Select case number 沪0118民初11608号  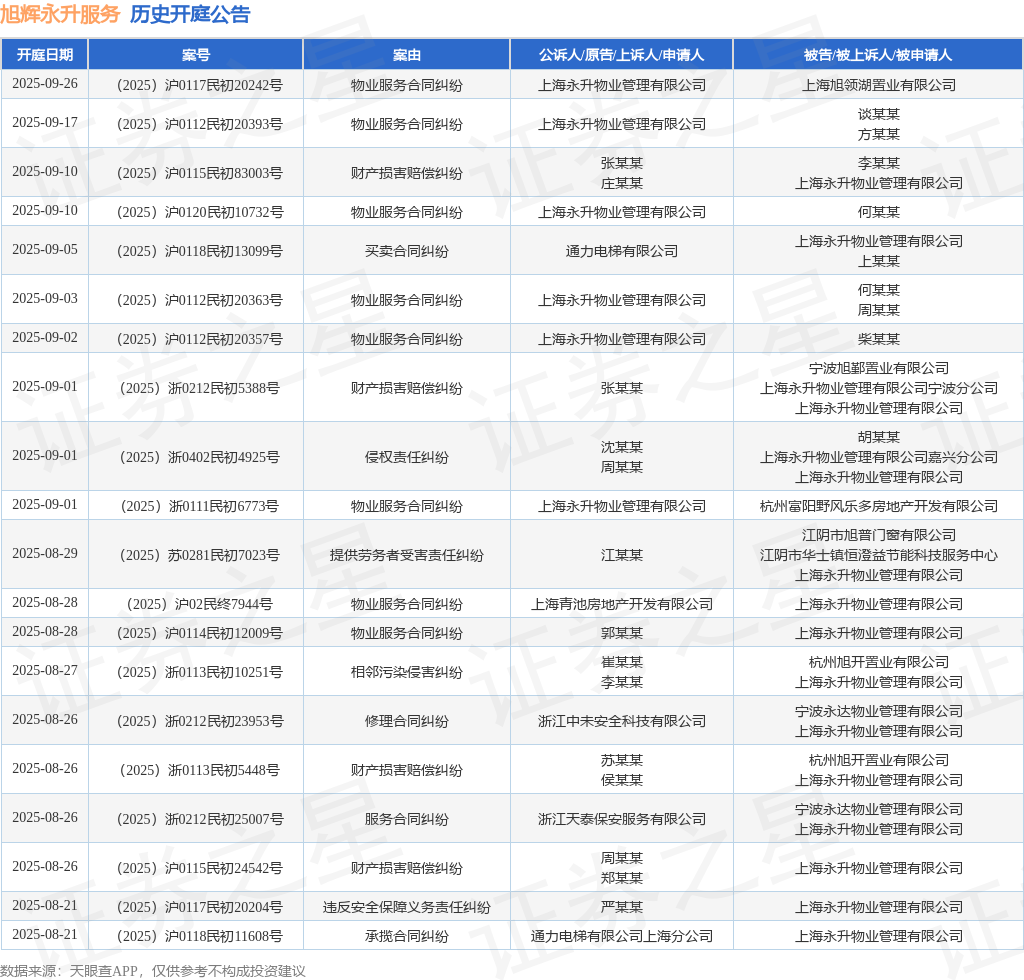tap(224, 936)
